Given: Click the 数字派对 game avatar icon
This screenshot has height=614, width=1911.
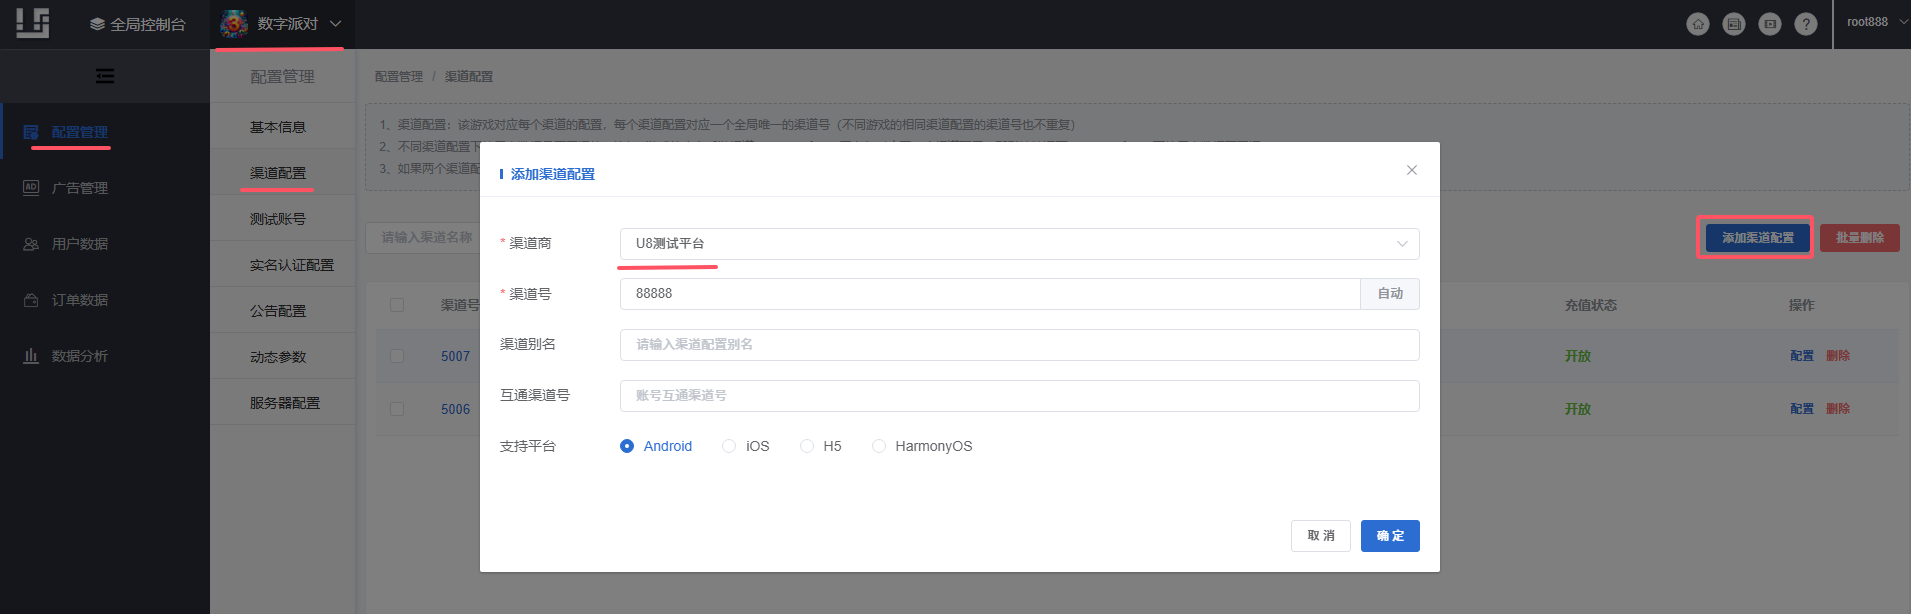Looking at the screenshot, I should click(234, 23).
